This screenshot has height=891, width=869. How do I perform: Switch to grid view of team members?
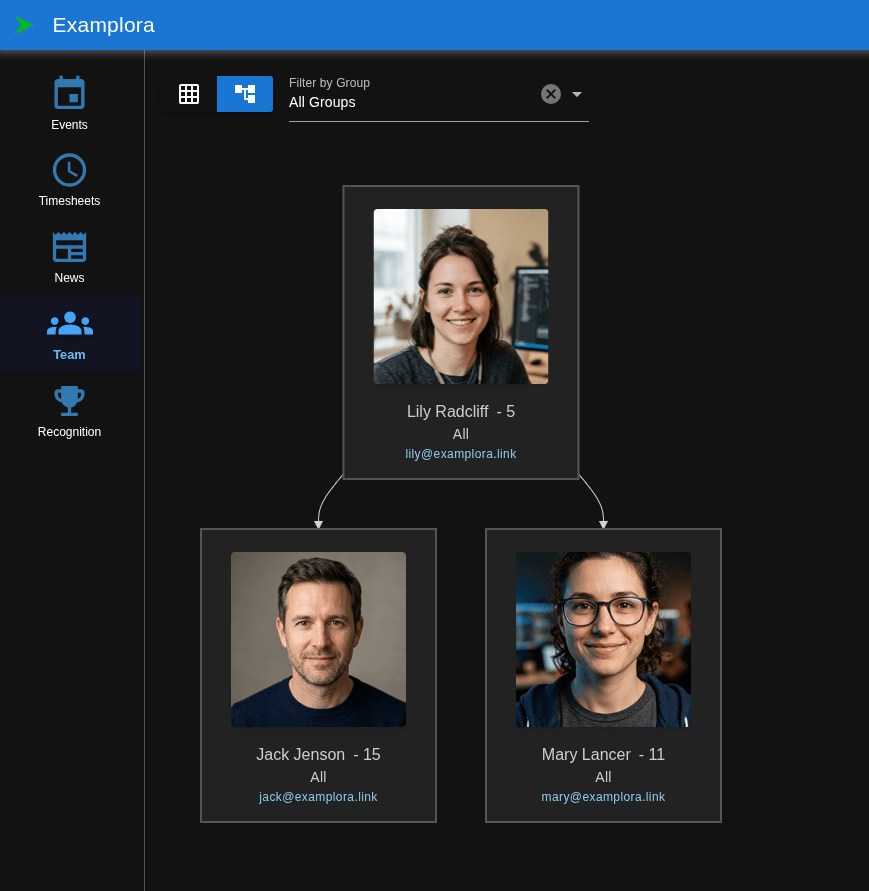click(189, 93)
